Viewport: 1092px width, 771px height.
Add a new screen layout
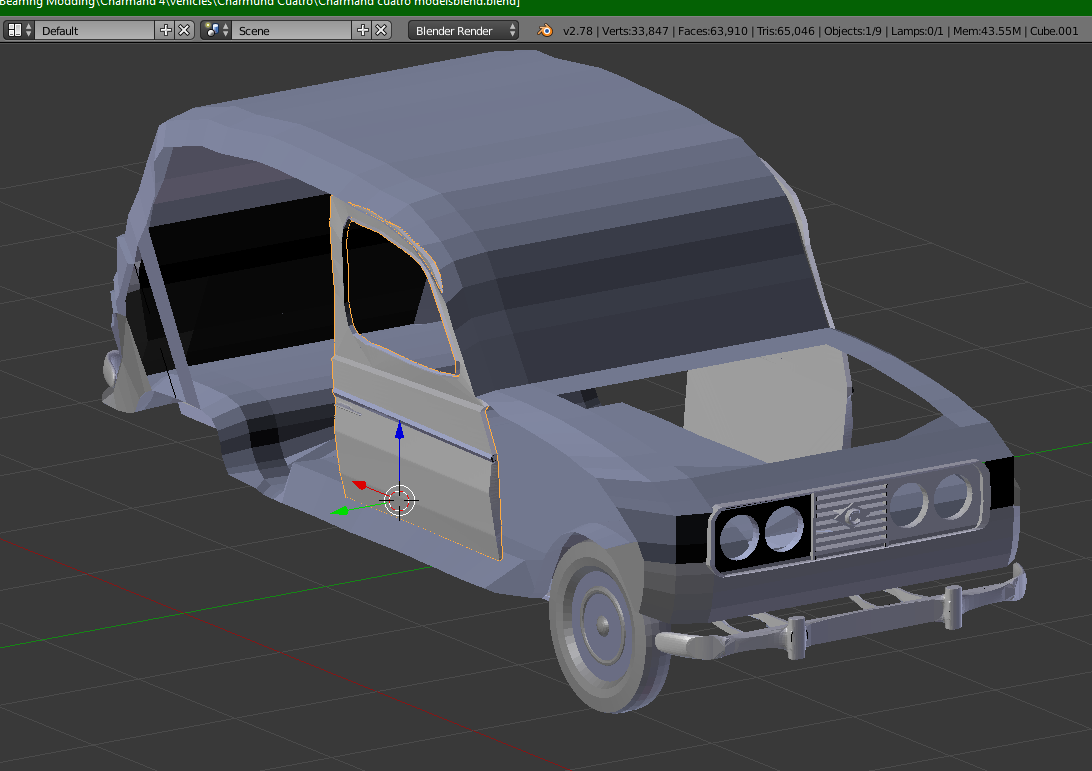166,30
